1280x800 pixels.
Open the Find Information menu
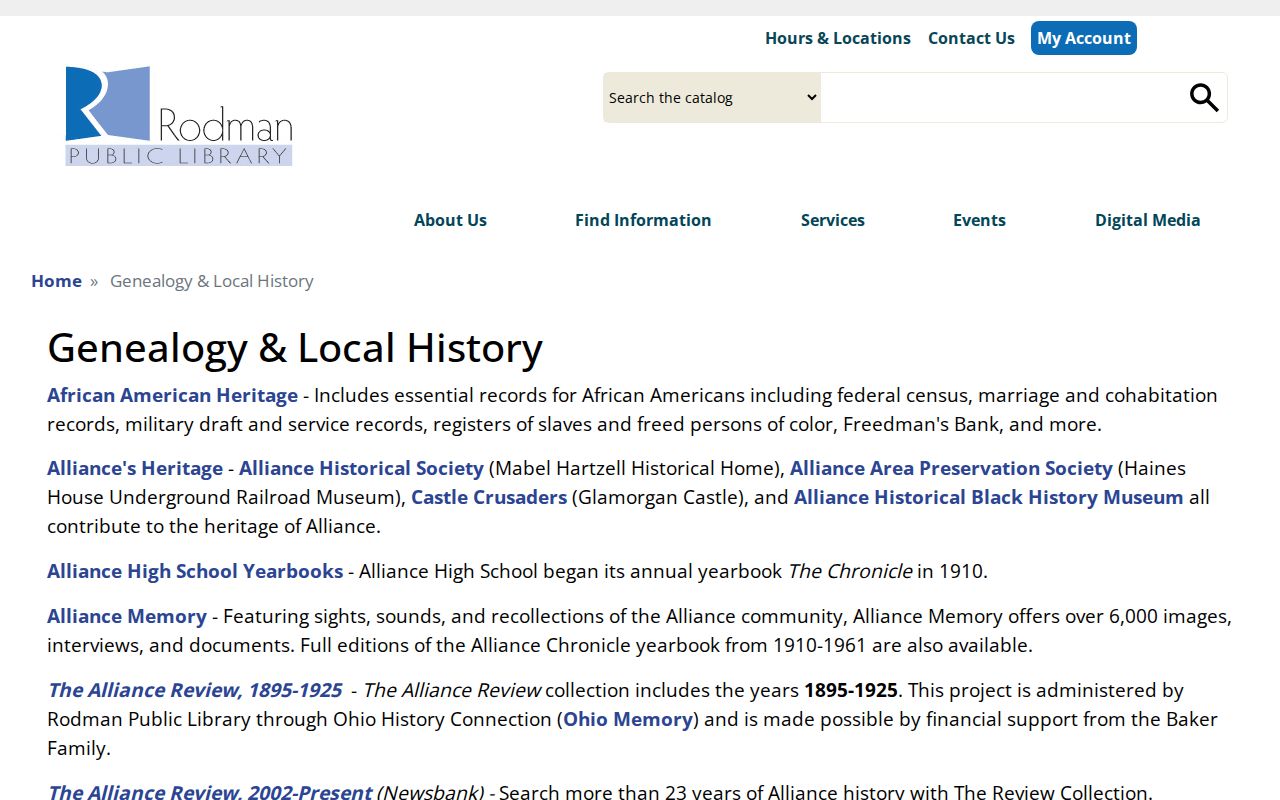tap(643, 220)
